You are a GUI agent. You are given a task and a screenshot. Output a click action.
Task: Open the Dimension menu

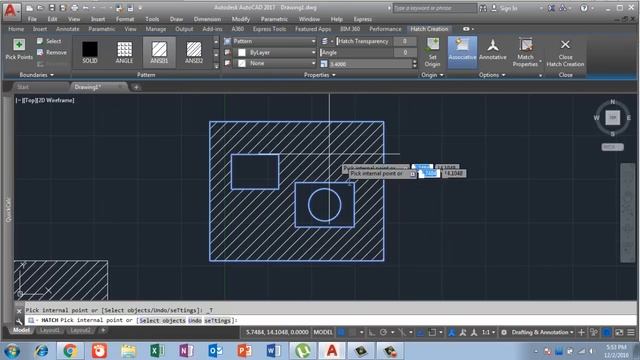click(x=207, y=19)
